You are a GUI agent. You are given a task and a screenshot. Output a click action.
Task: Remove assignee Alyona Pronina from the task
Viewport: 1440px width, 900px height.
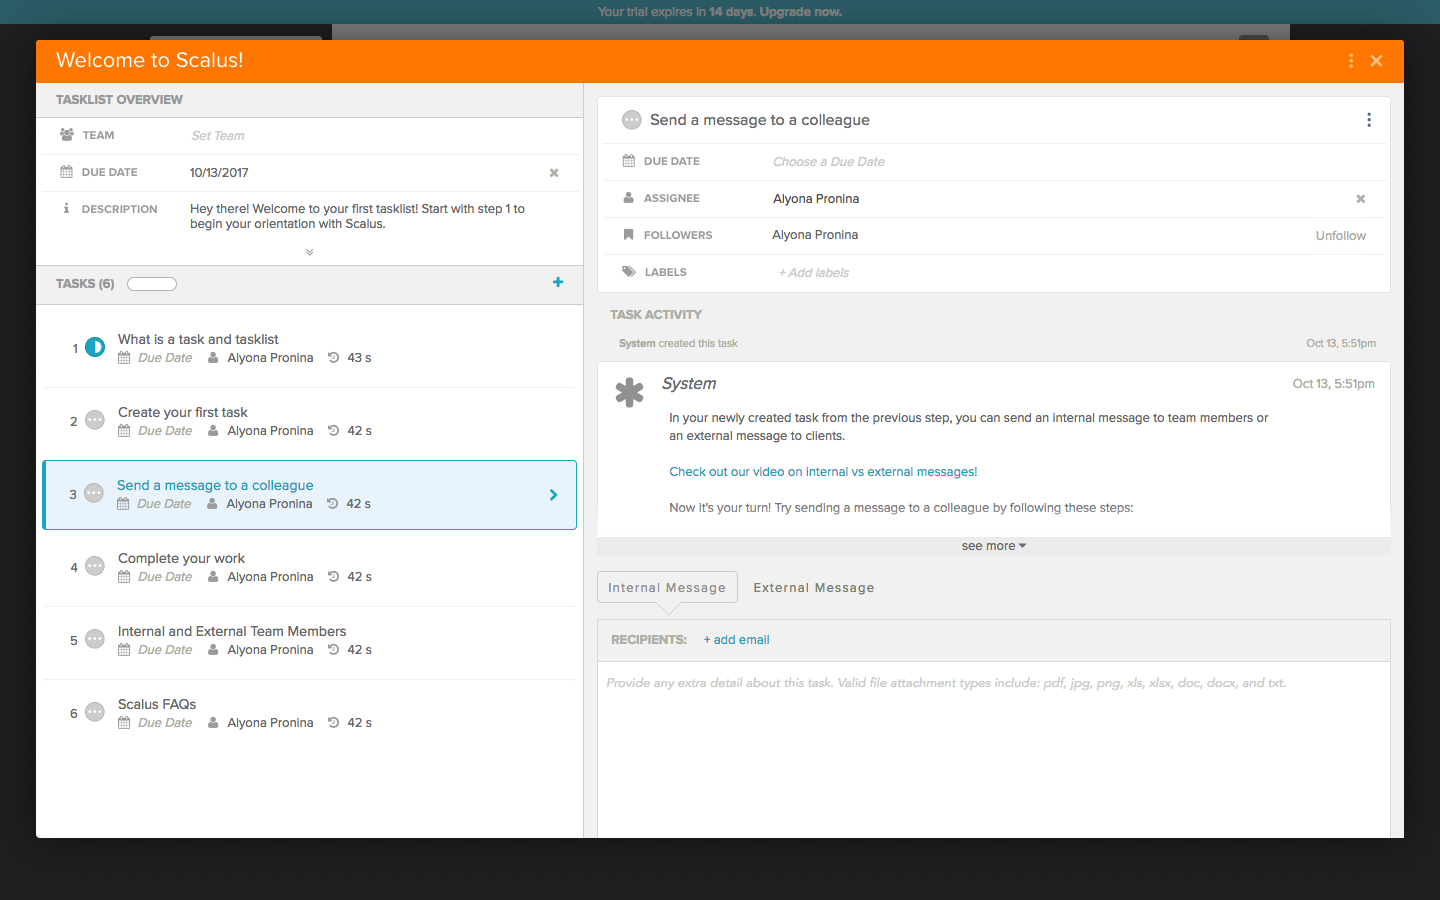tap(1360, 199)
